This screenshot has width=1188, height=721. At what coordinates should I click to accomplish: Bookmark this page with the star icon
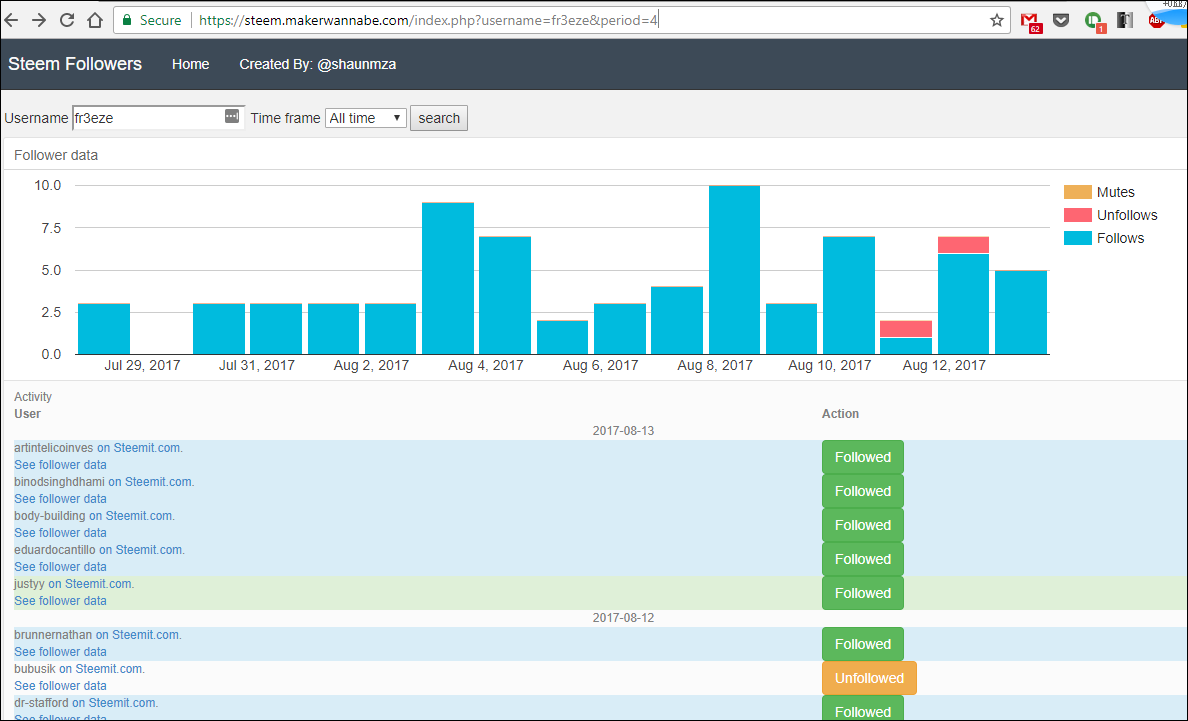[x=997, y=20]
